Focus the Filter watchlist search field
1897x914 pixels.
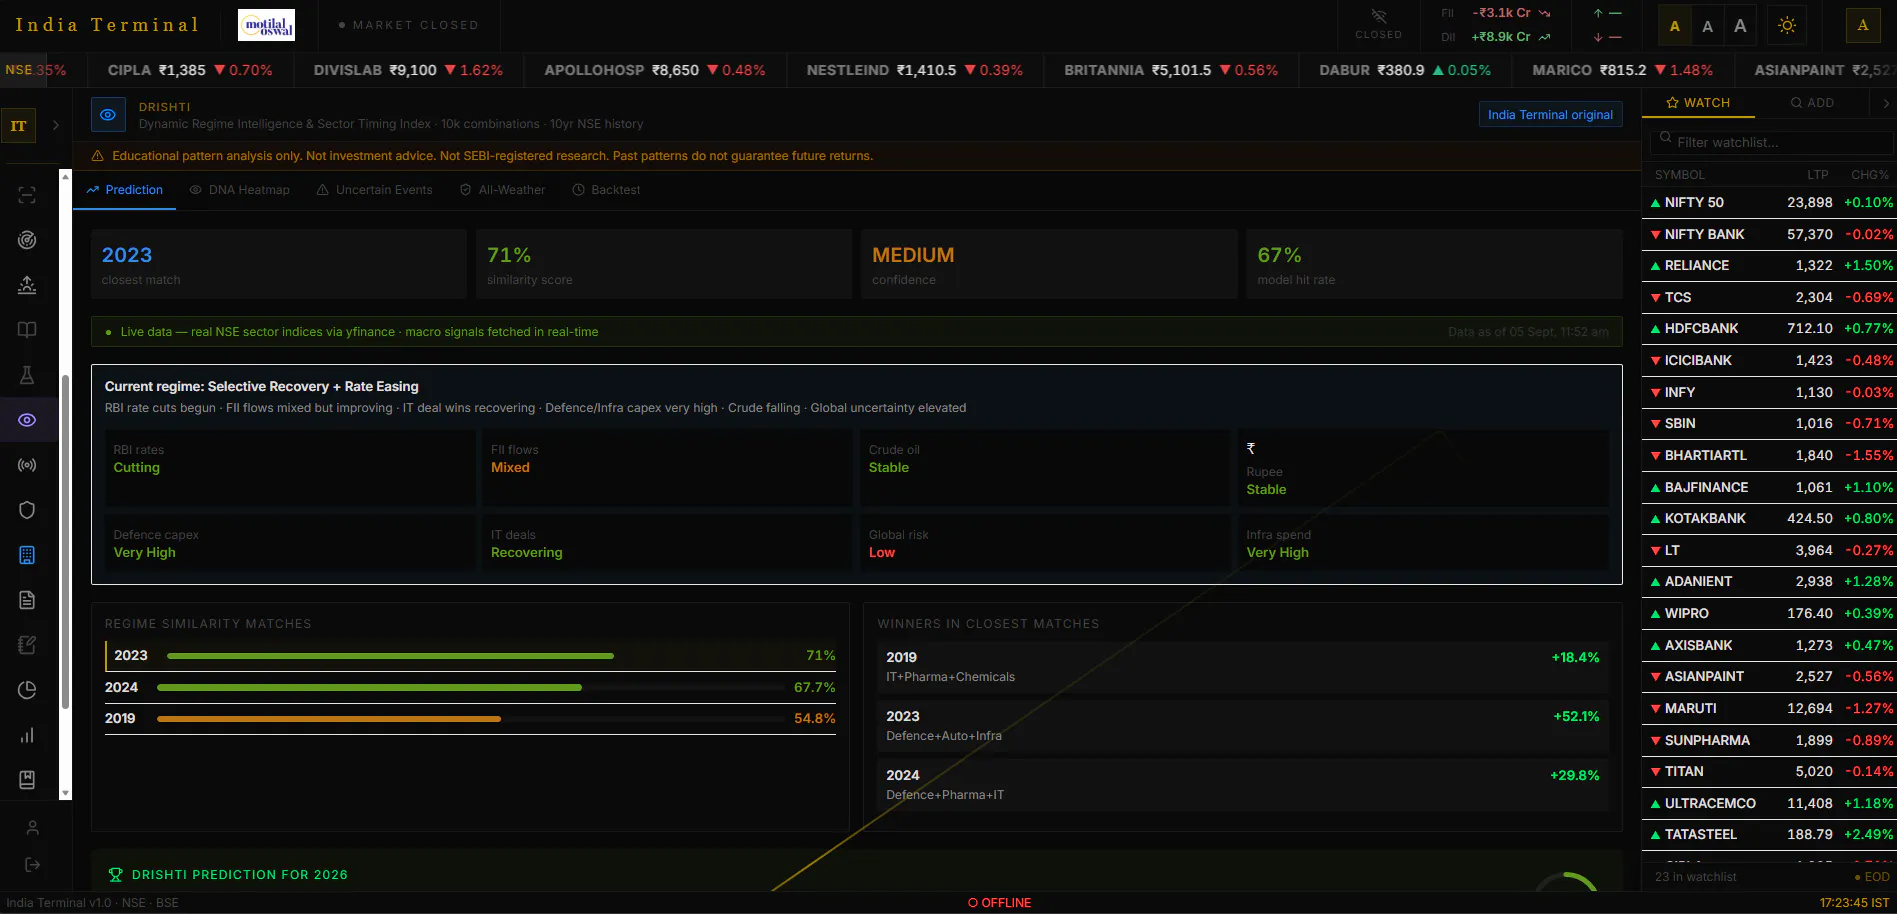point(1772,142)
